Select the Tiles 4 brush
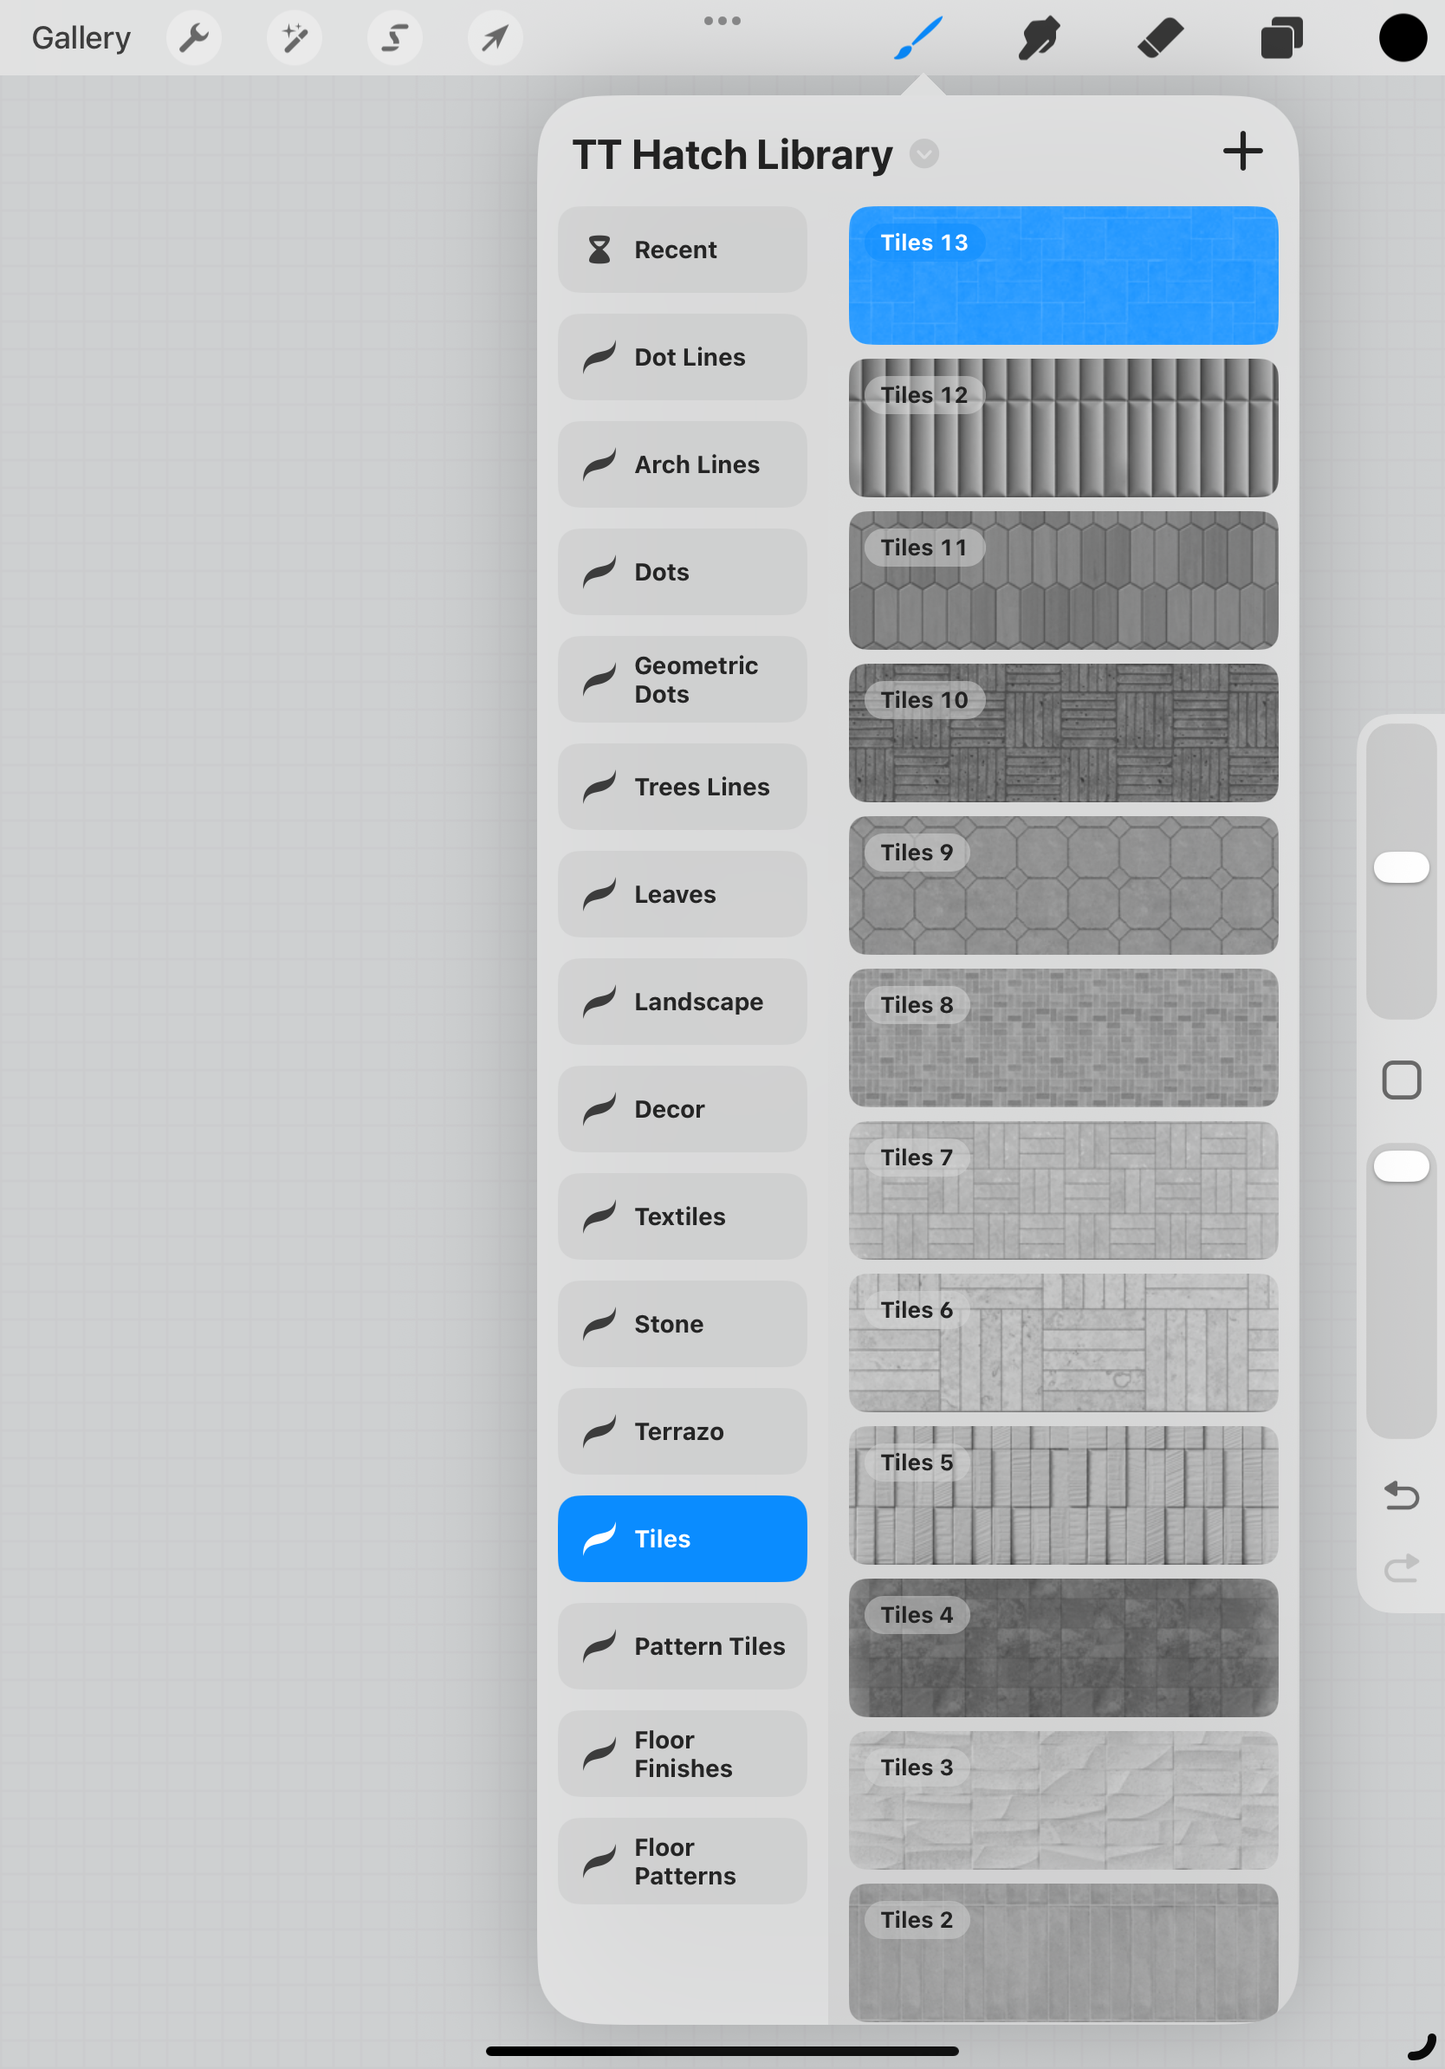The width and height of the screenshot is (1445, 2069). [1063, 1648]
